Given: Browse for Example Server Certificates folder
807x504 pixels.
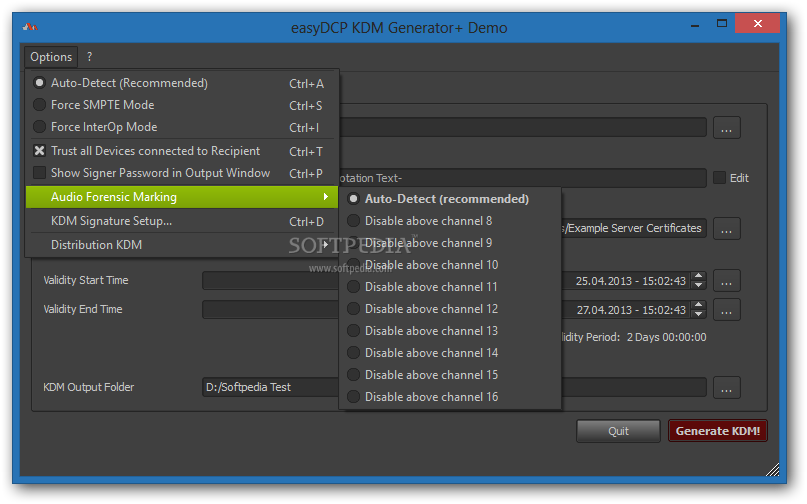Looking at the screenshot, I should click(726, 229).
